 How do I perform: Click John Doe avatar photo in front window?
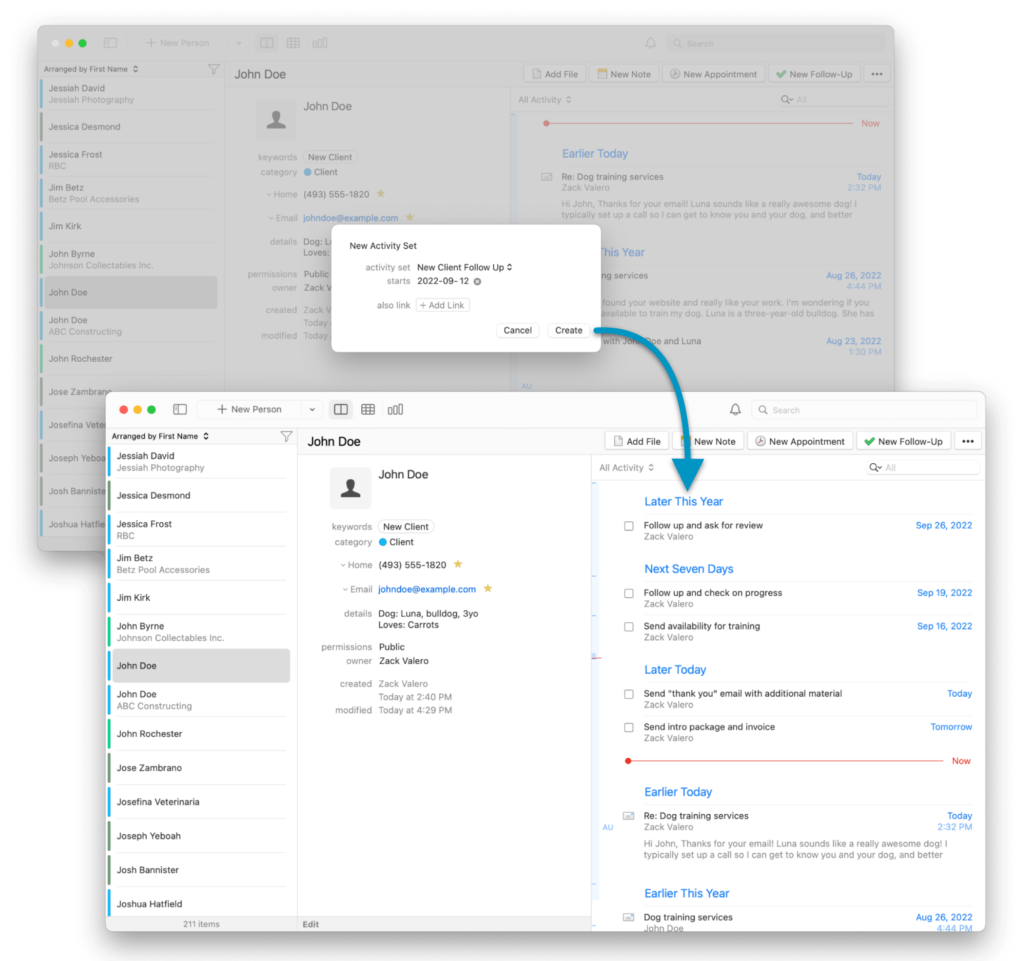pyautogui.click(x=350, y=488)
